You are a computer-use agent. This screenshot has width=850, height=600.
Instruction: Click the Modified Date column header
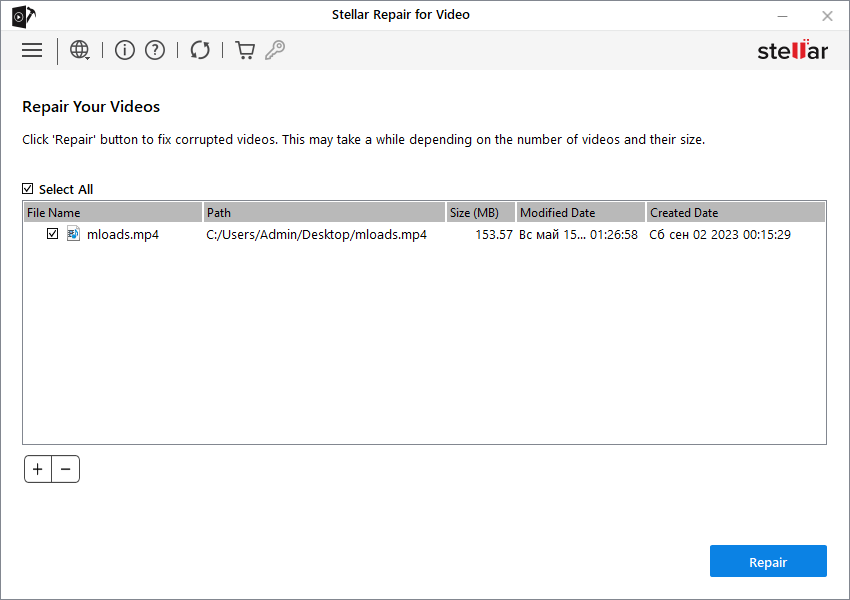point(578,212)
